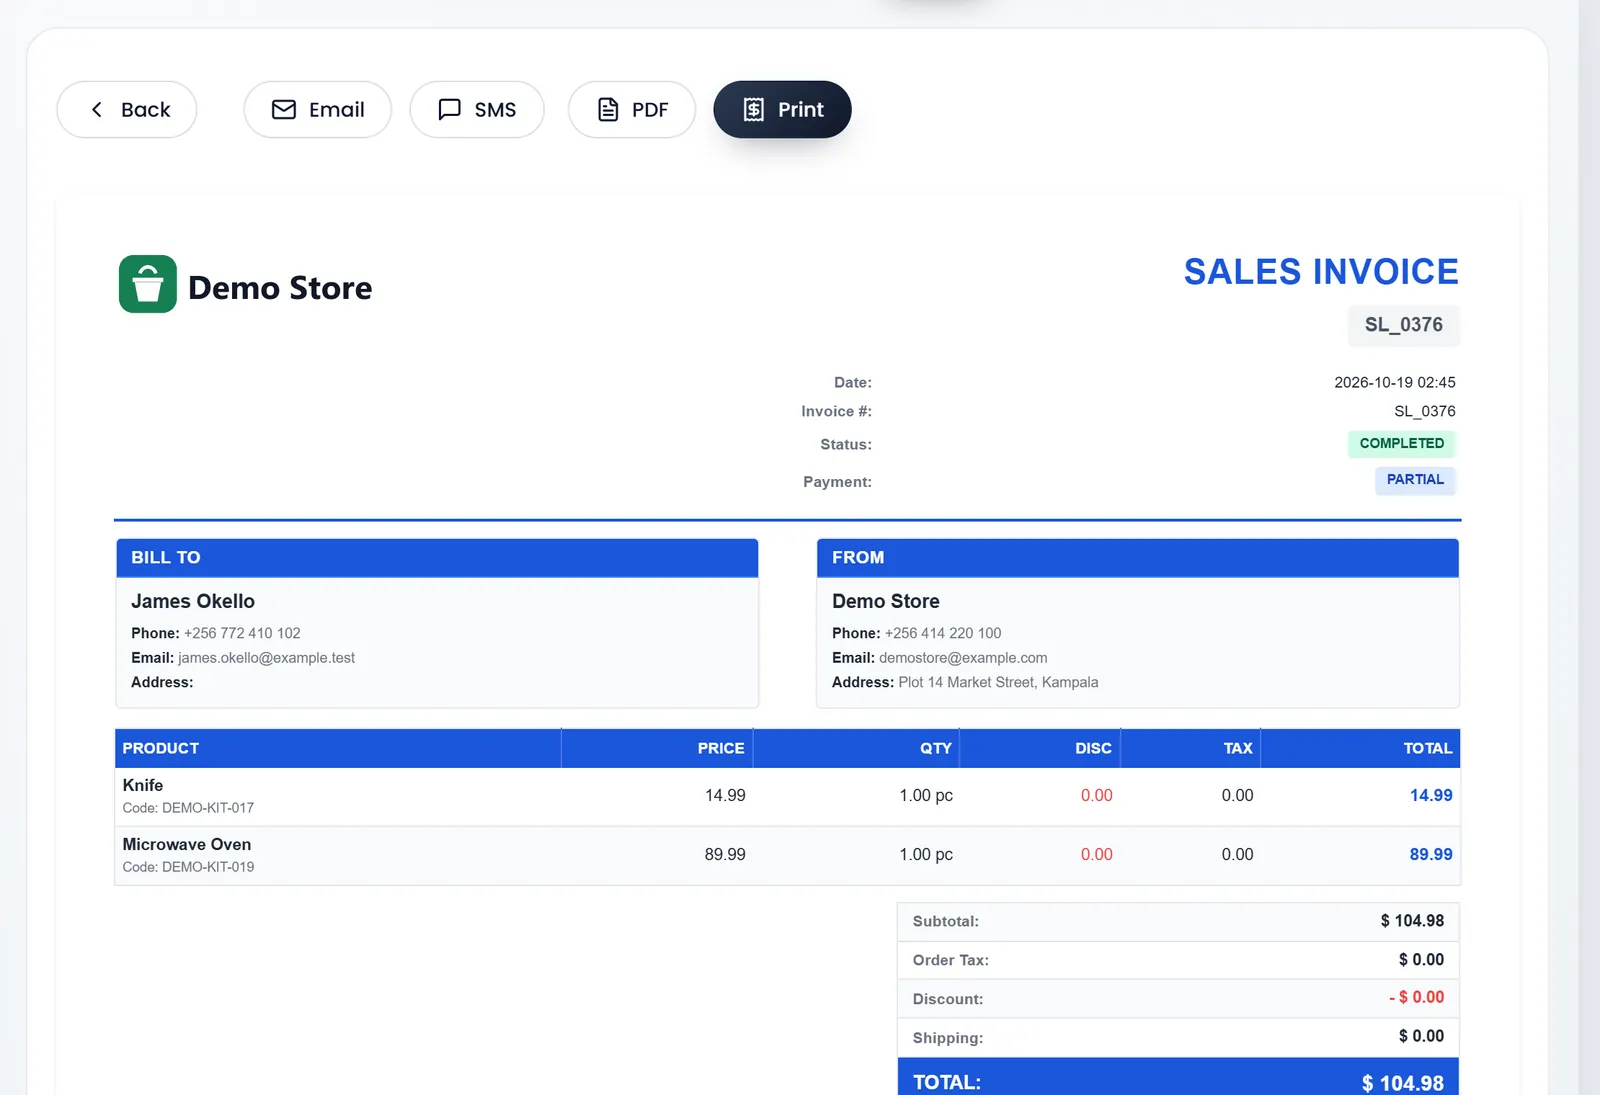
Task: Click the Knife discount value 0.00 in red
Action: point(1097,795)
